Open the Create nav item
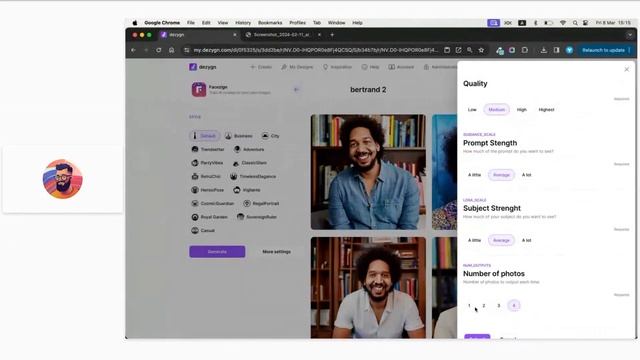The height and width of the screenshot is (360, 640). coord(261,67)
